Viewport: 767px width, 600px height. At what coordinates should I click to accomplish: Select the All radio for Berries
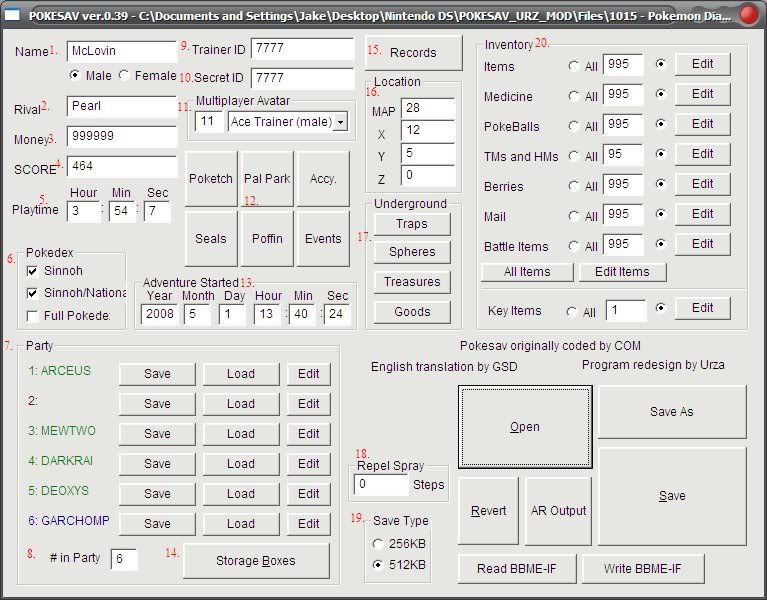pyautogui.click(x=574, y=186)
